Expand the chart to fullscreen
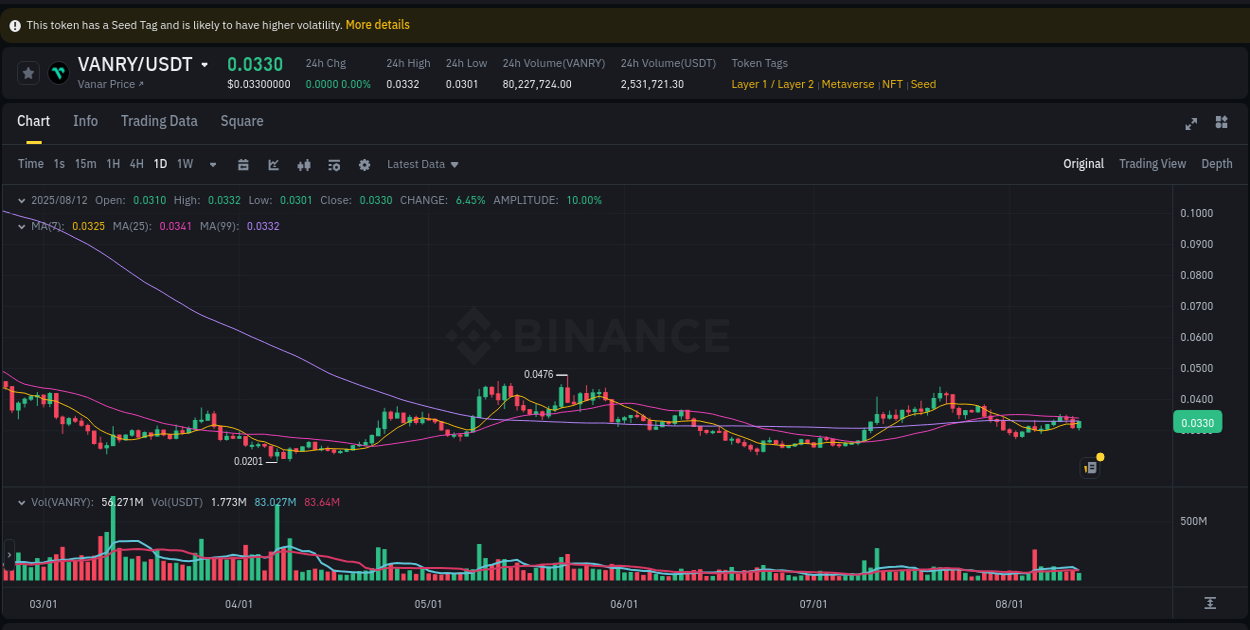 pos(1191,123)
